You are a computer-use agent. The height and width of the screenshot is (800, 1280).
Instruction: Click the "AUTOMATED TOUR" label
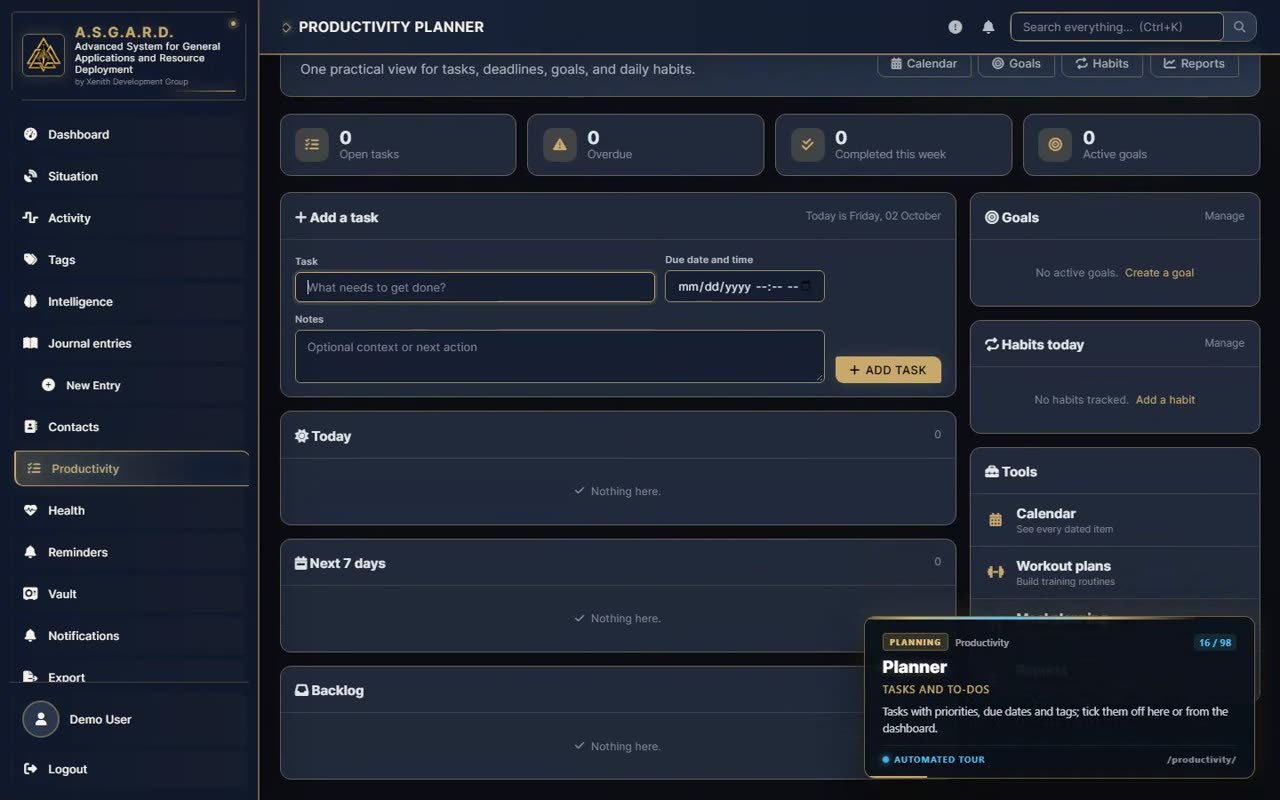(x=939, y=760)
